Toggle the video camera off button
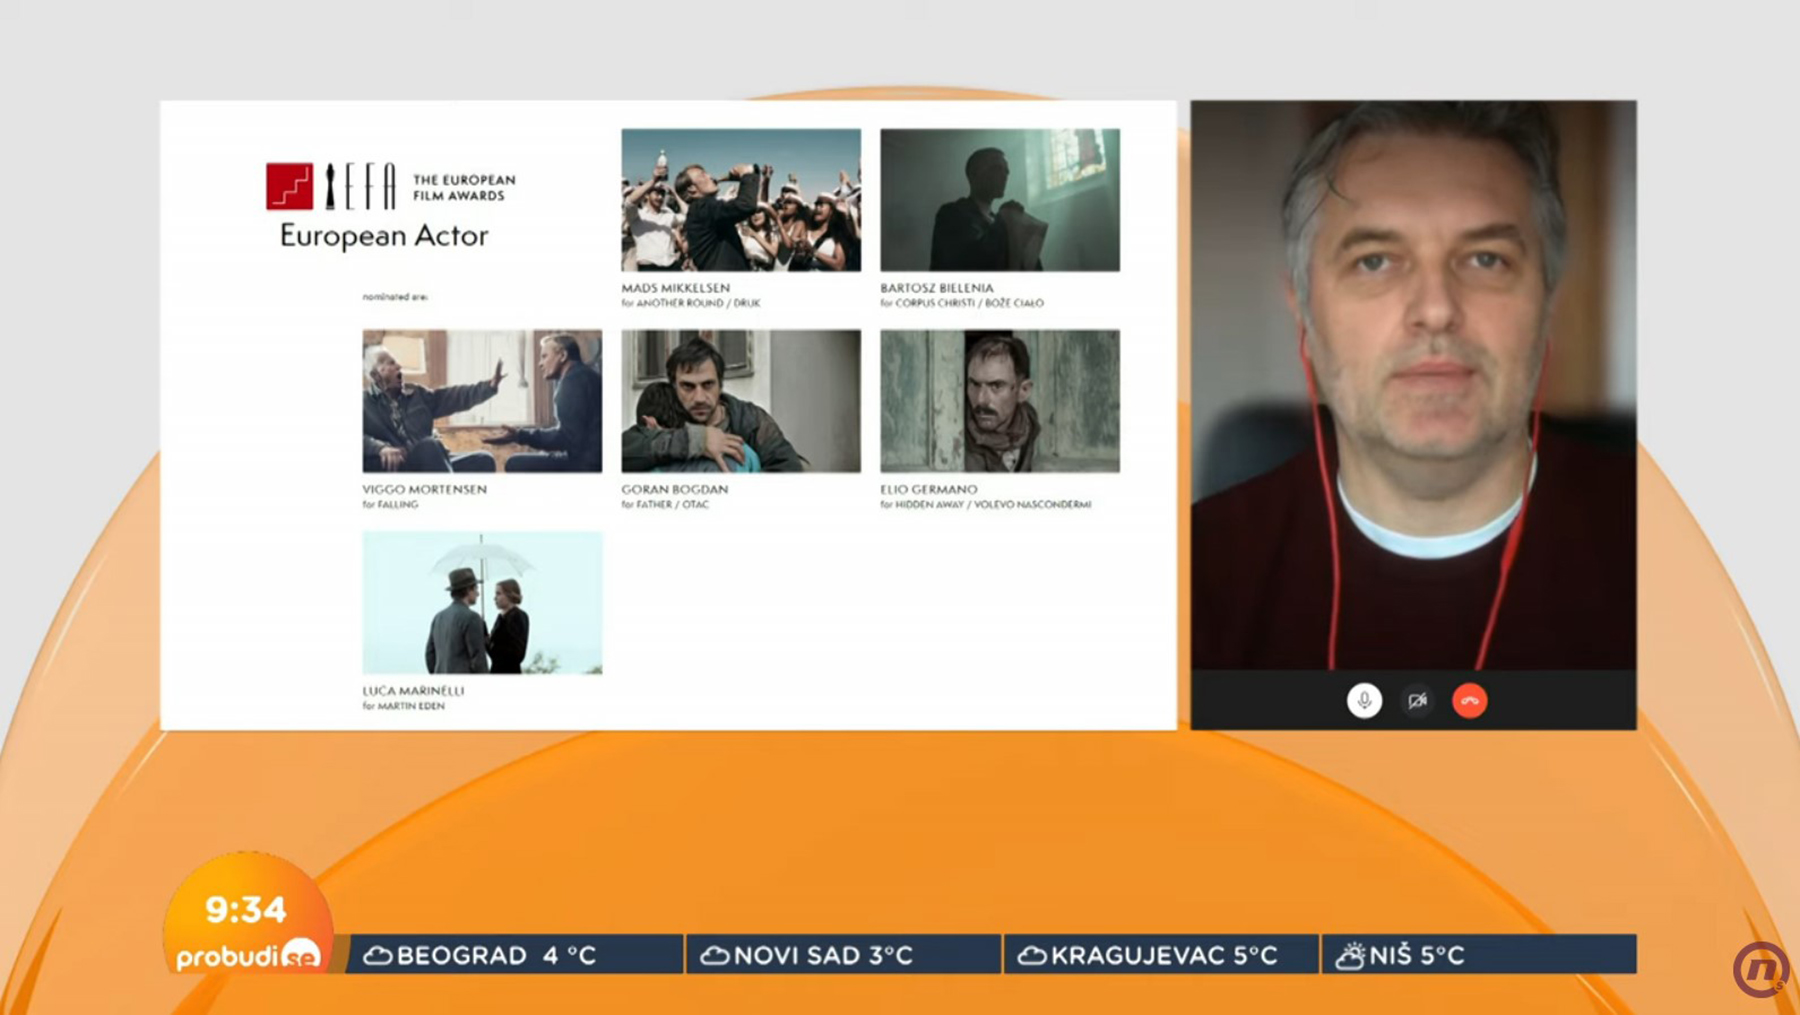This screenshot has width=1800, height=1015. [x=1417, y=700]
